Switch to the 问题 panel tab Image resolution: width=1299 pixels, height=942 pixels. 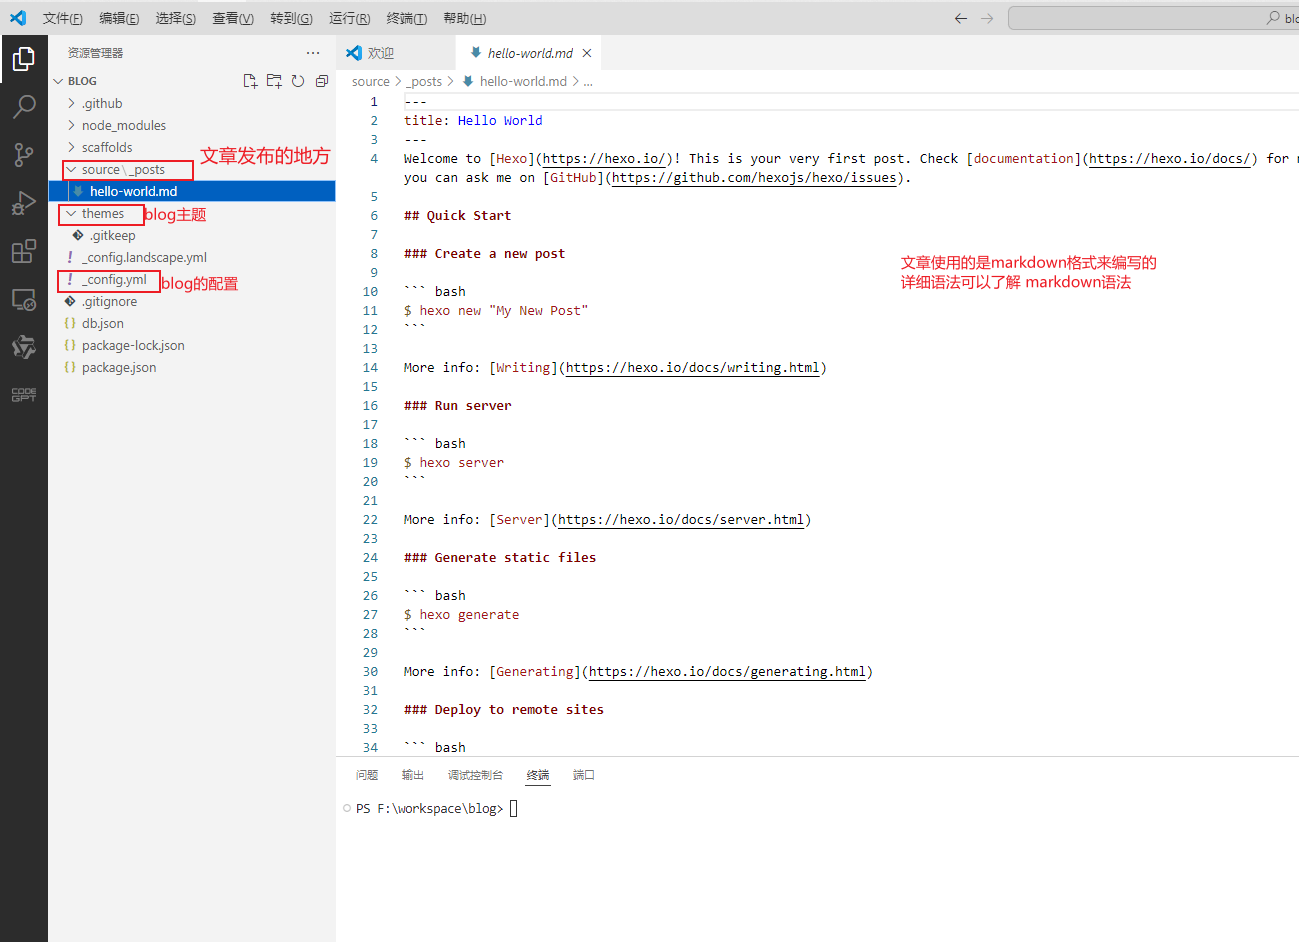tap(367, 775)
